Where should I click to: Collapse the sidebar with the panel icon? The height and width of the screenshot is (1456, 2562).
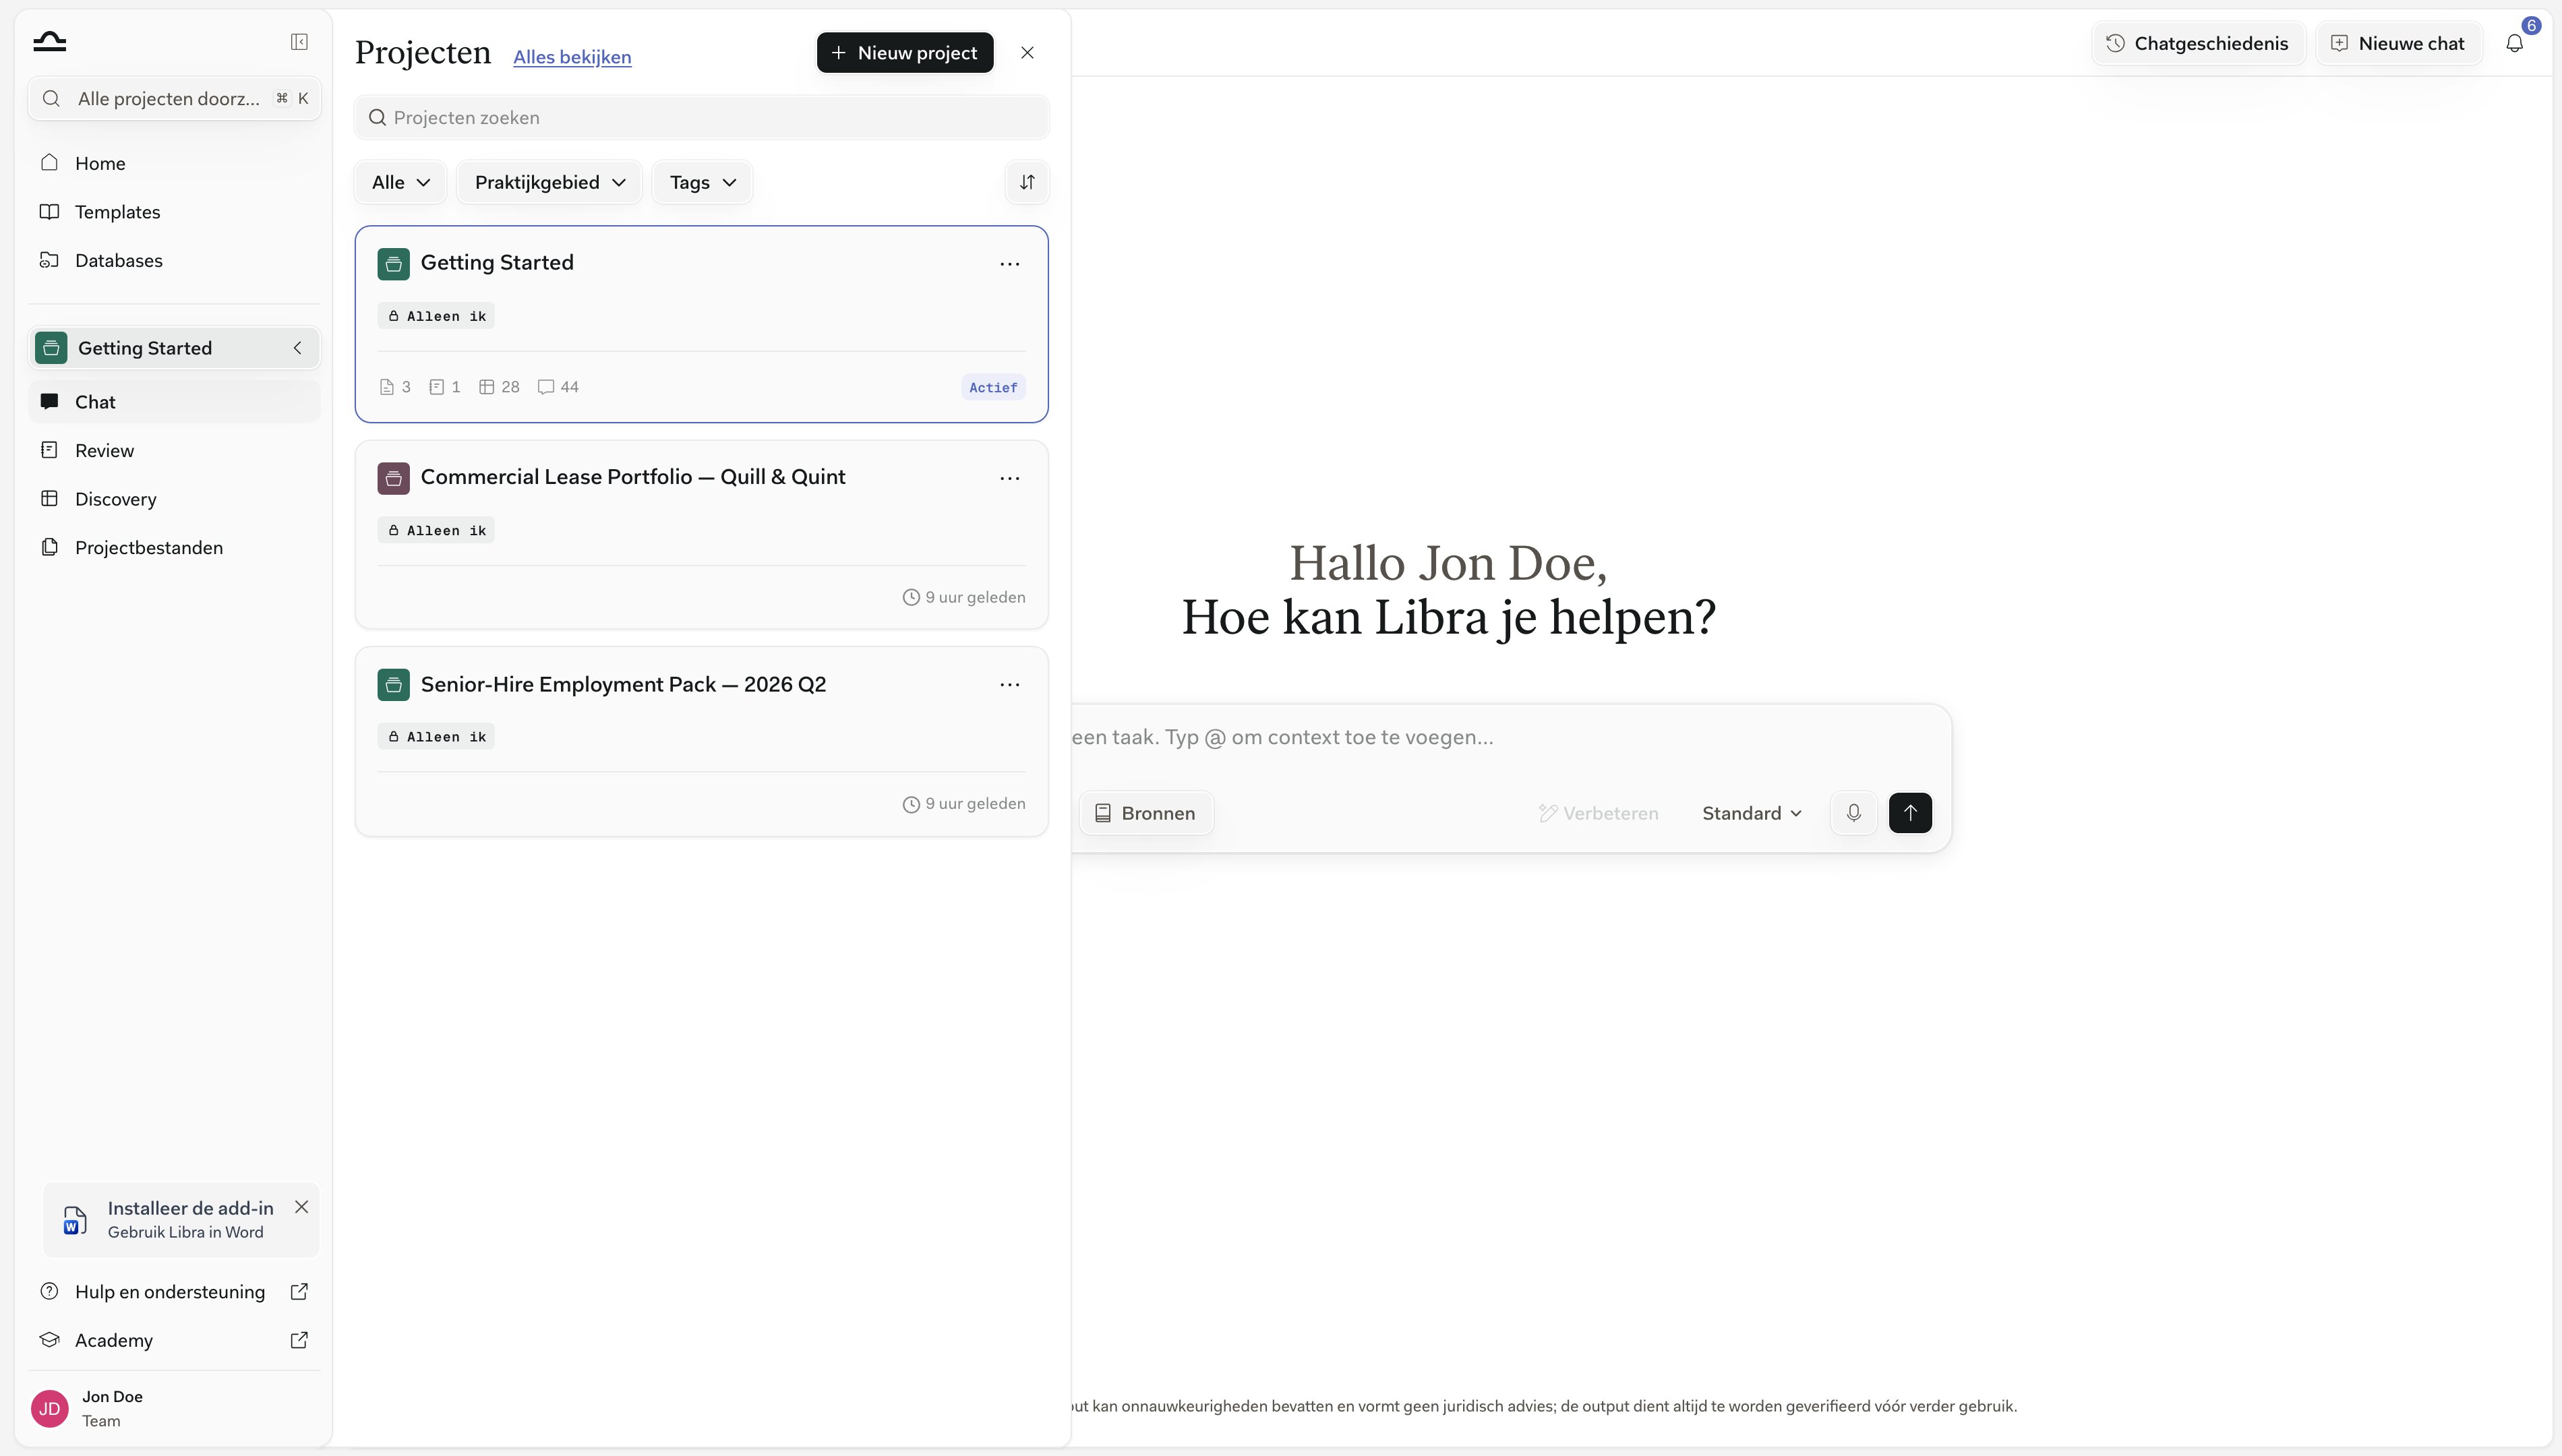pyautogui.click(x=299, y=42)
